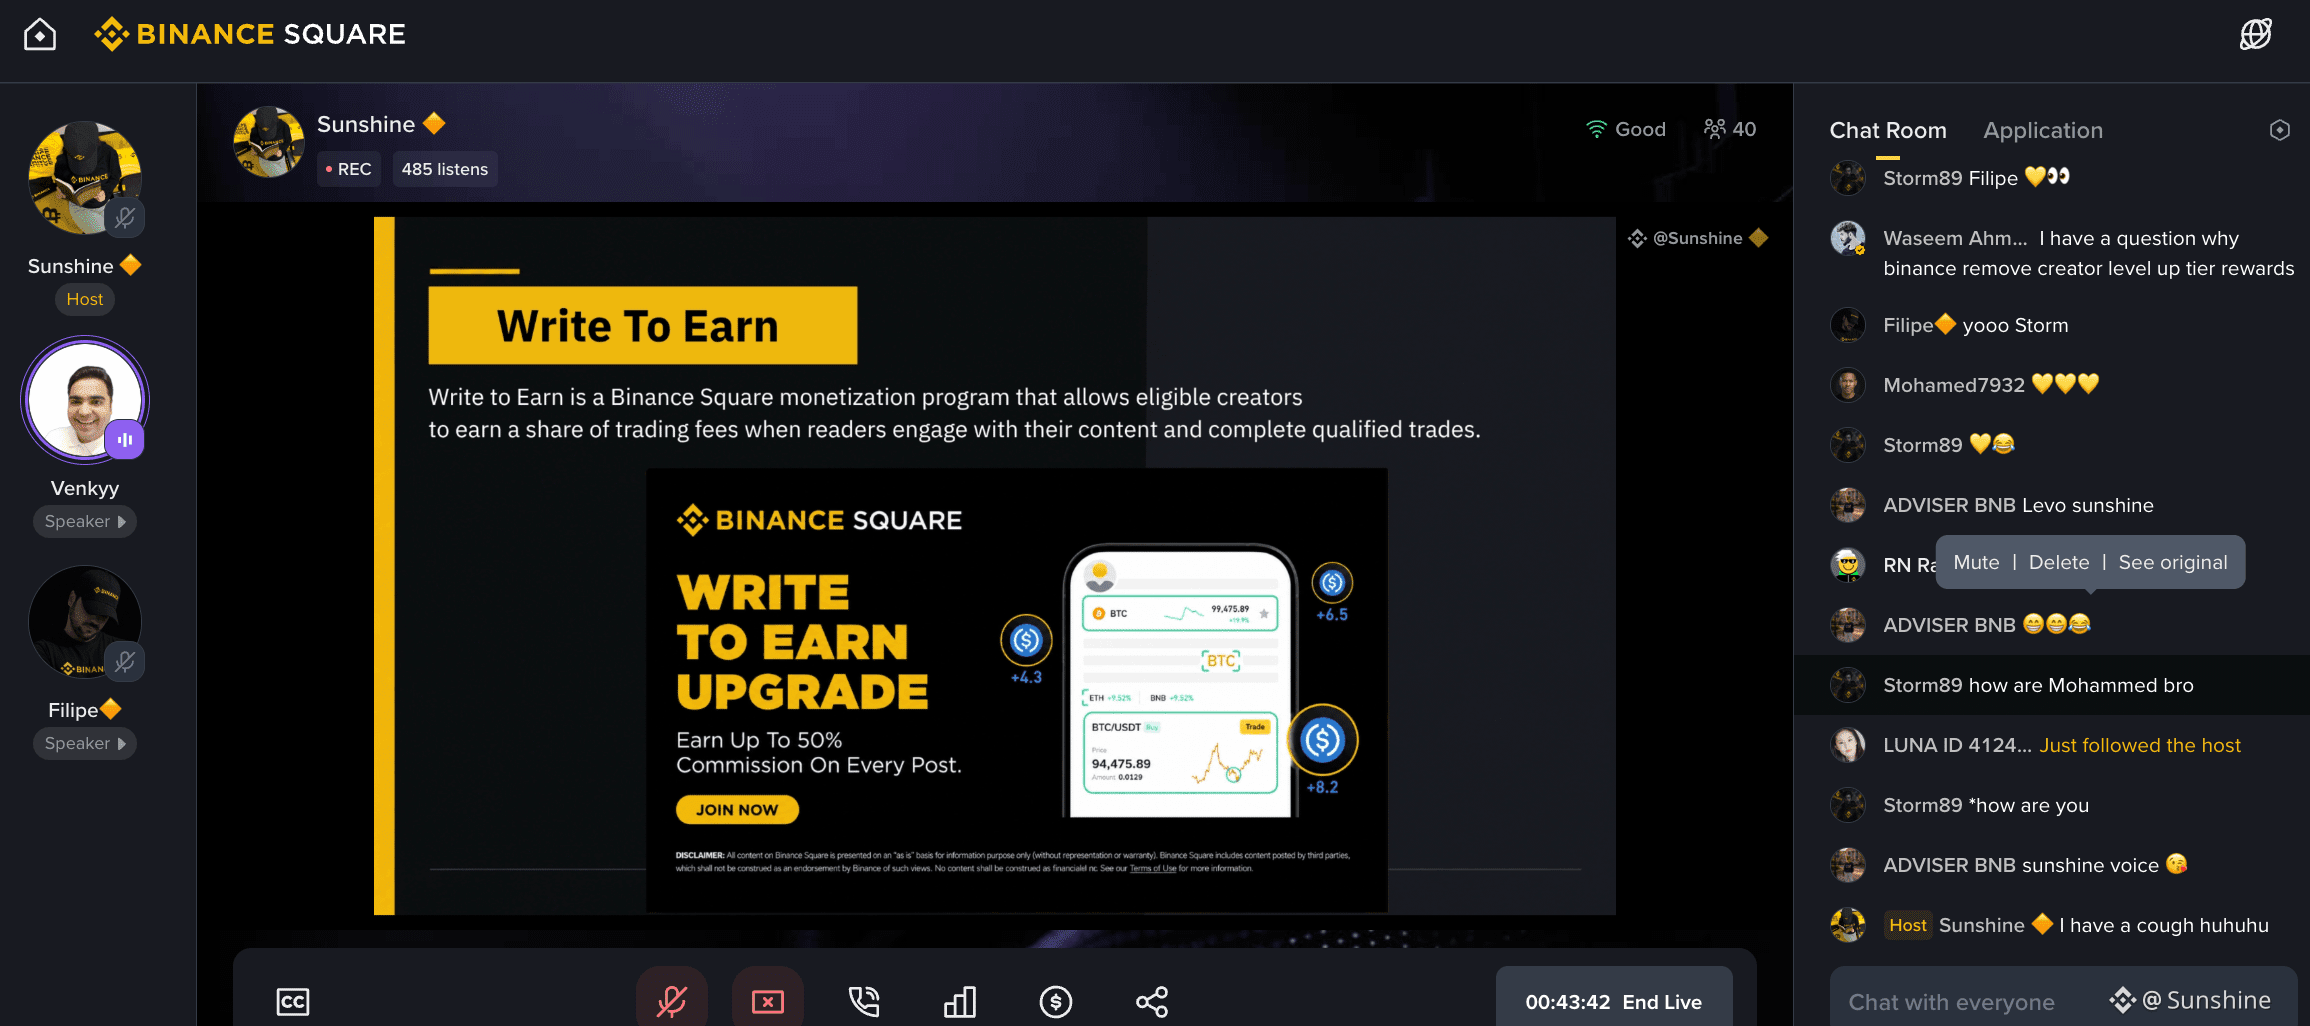Click the Host label under Sunshine

pyautogui.click(x=85, y=299)
